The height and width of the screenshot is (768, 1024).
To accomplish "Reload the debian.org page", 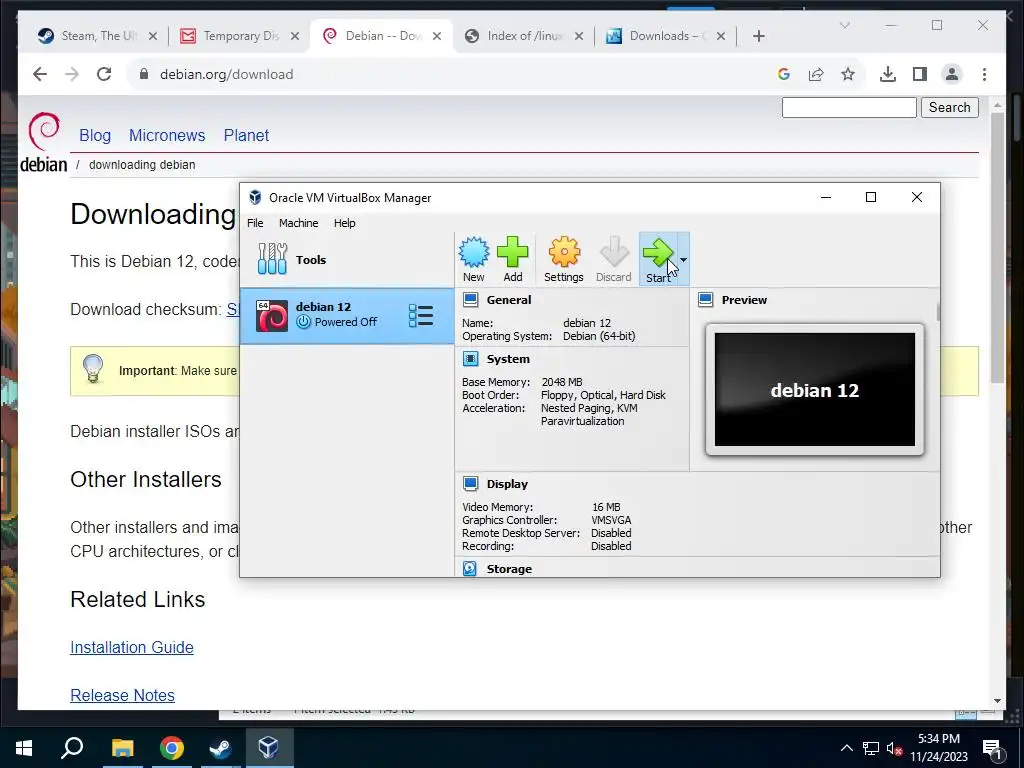I will coord(104,74).
